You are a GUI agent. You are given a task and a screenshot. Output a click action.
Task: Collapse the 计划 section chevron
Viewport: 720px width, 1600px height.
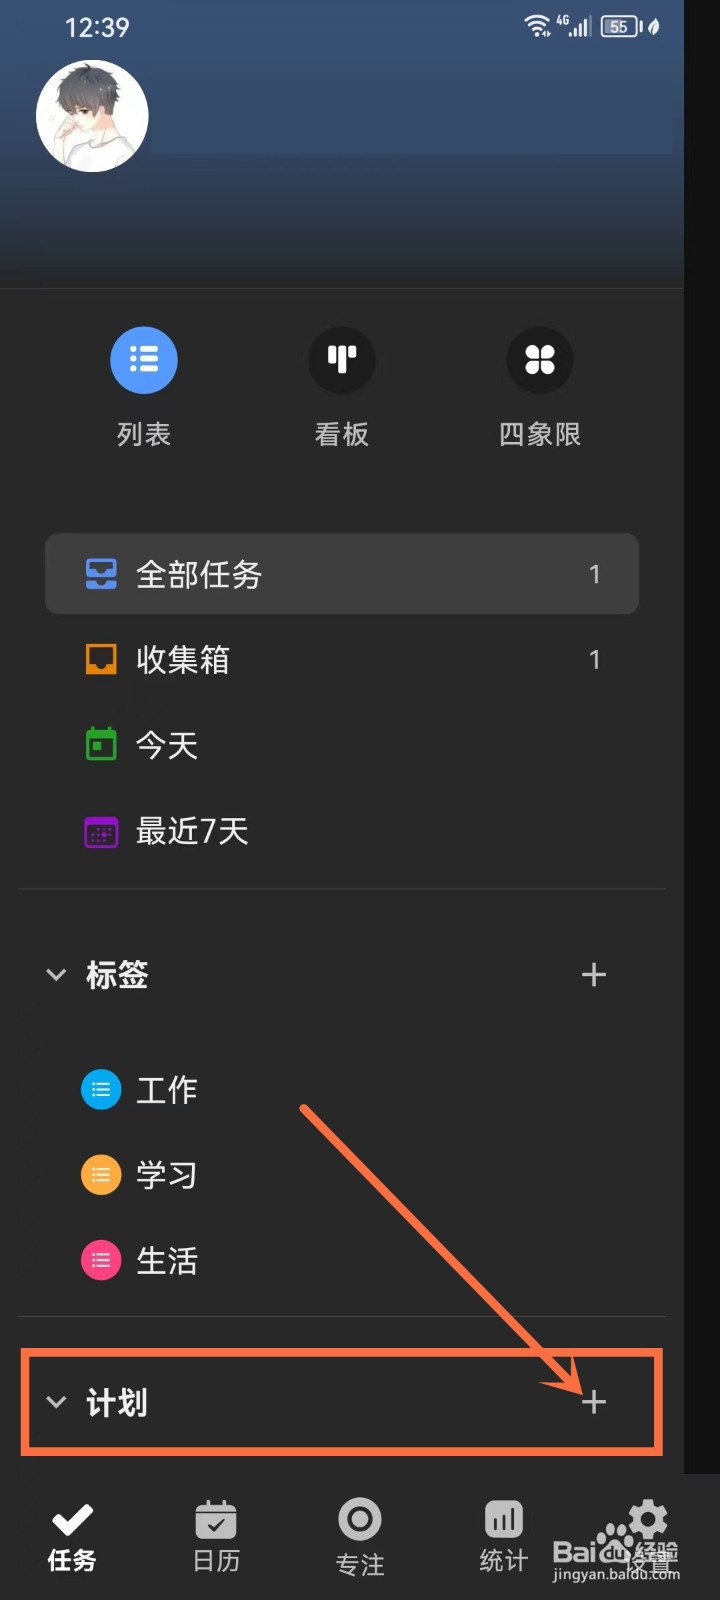click(56, 1402)
